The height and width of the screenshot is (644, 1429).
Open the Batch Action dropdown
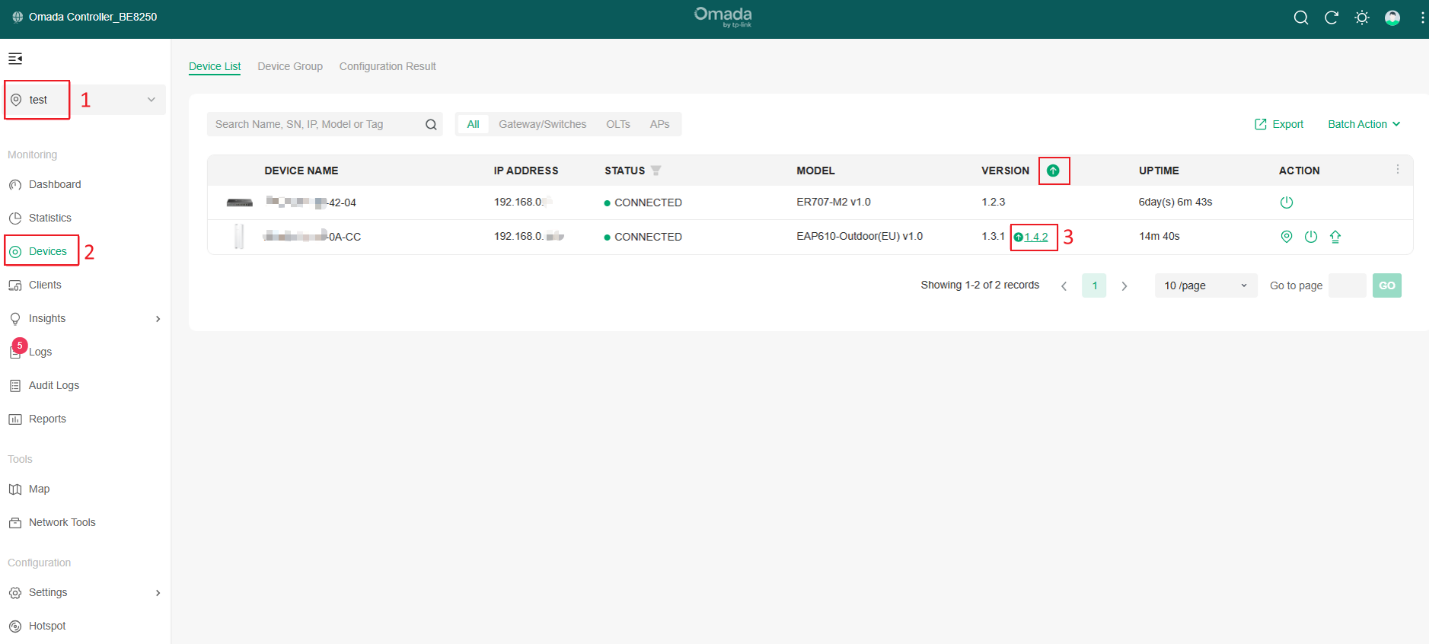(x=1363, y=124)
